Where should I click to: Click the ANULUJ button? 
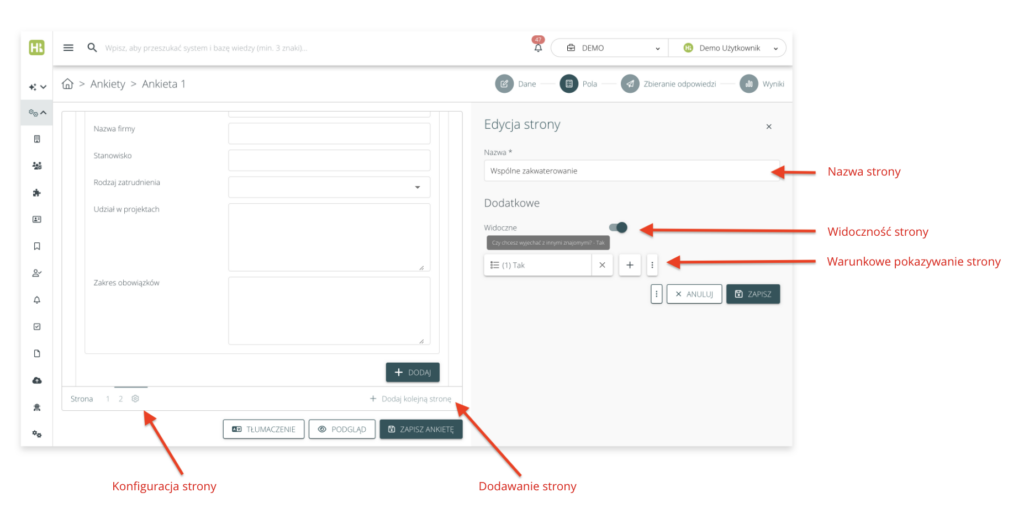[x=693, y=294]
